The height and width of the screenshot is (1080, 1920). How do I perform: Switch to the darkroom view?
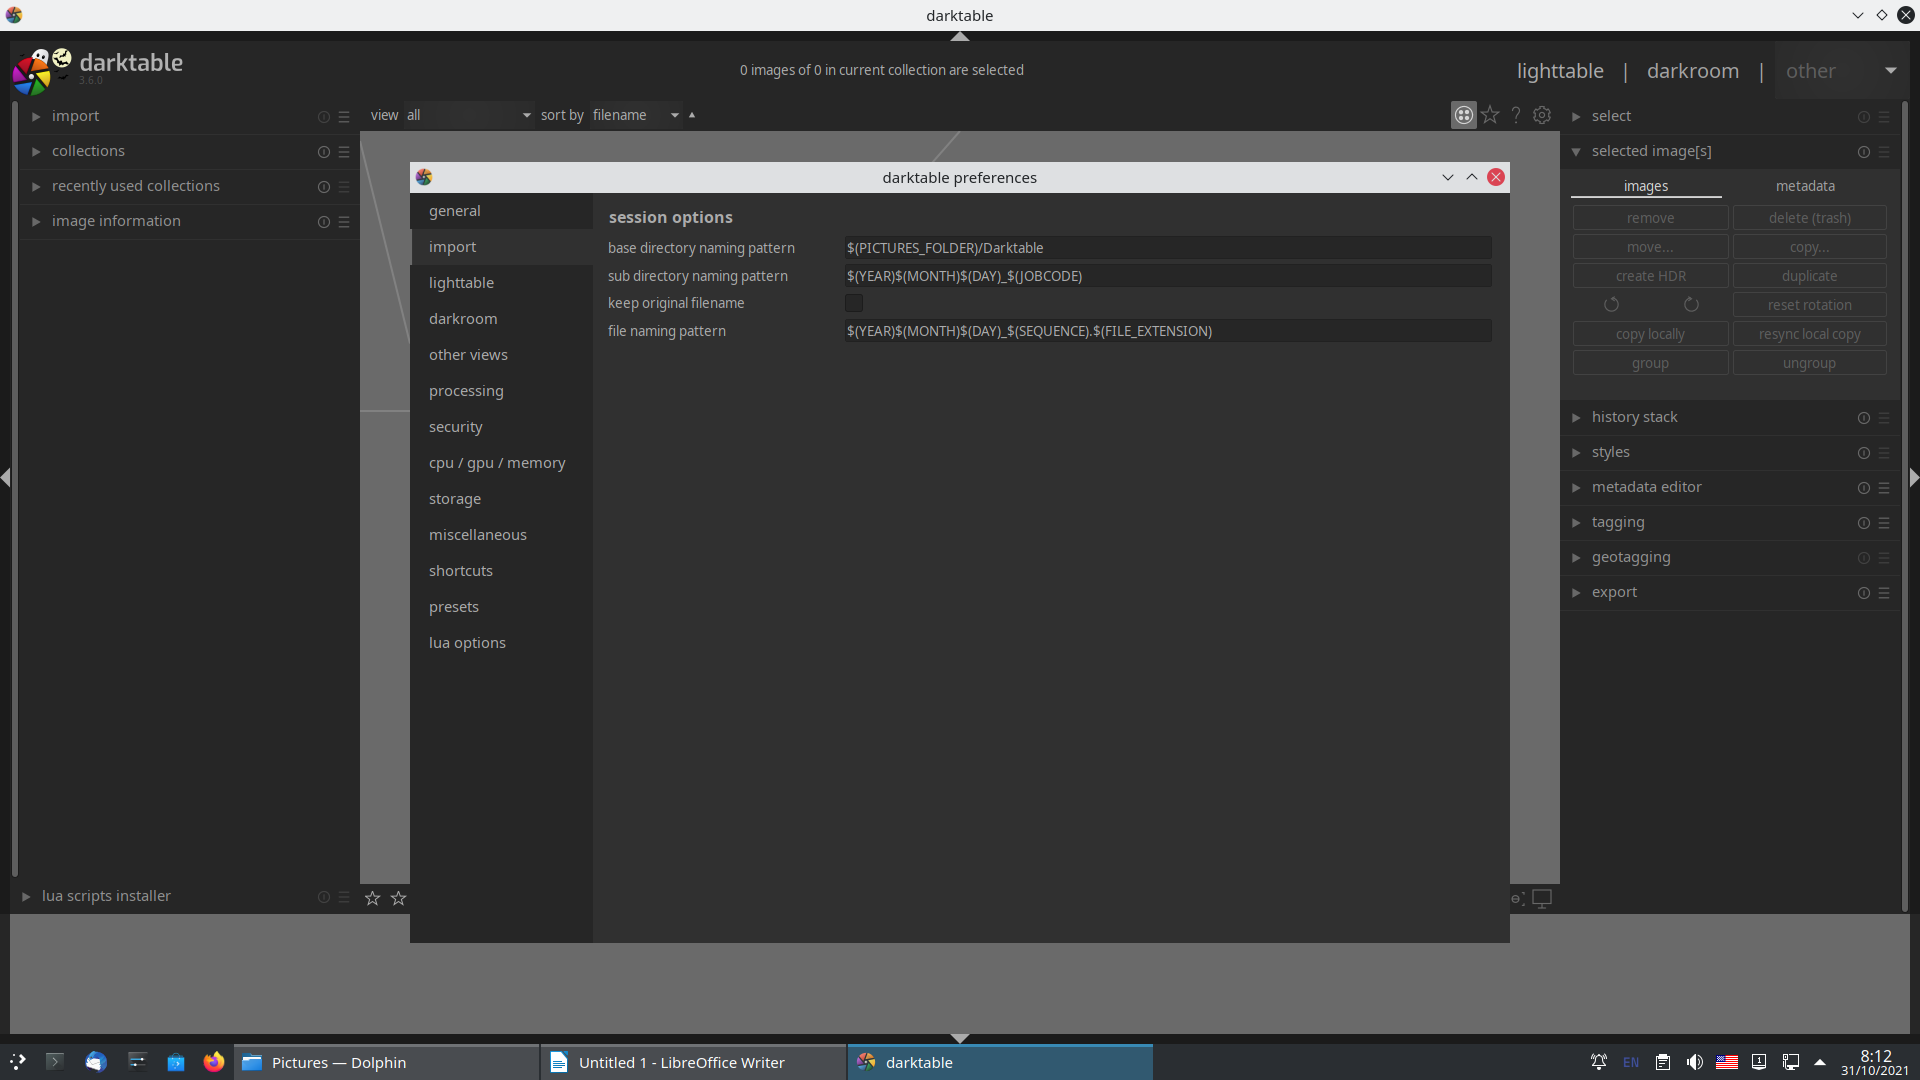[x=1692, y=70]
